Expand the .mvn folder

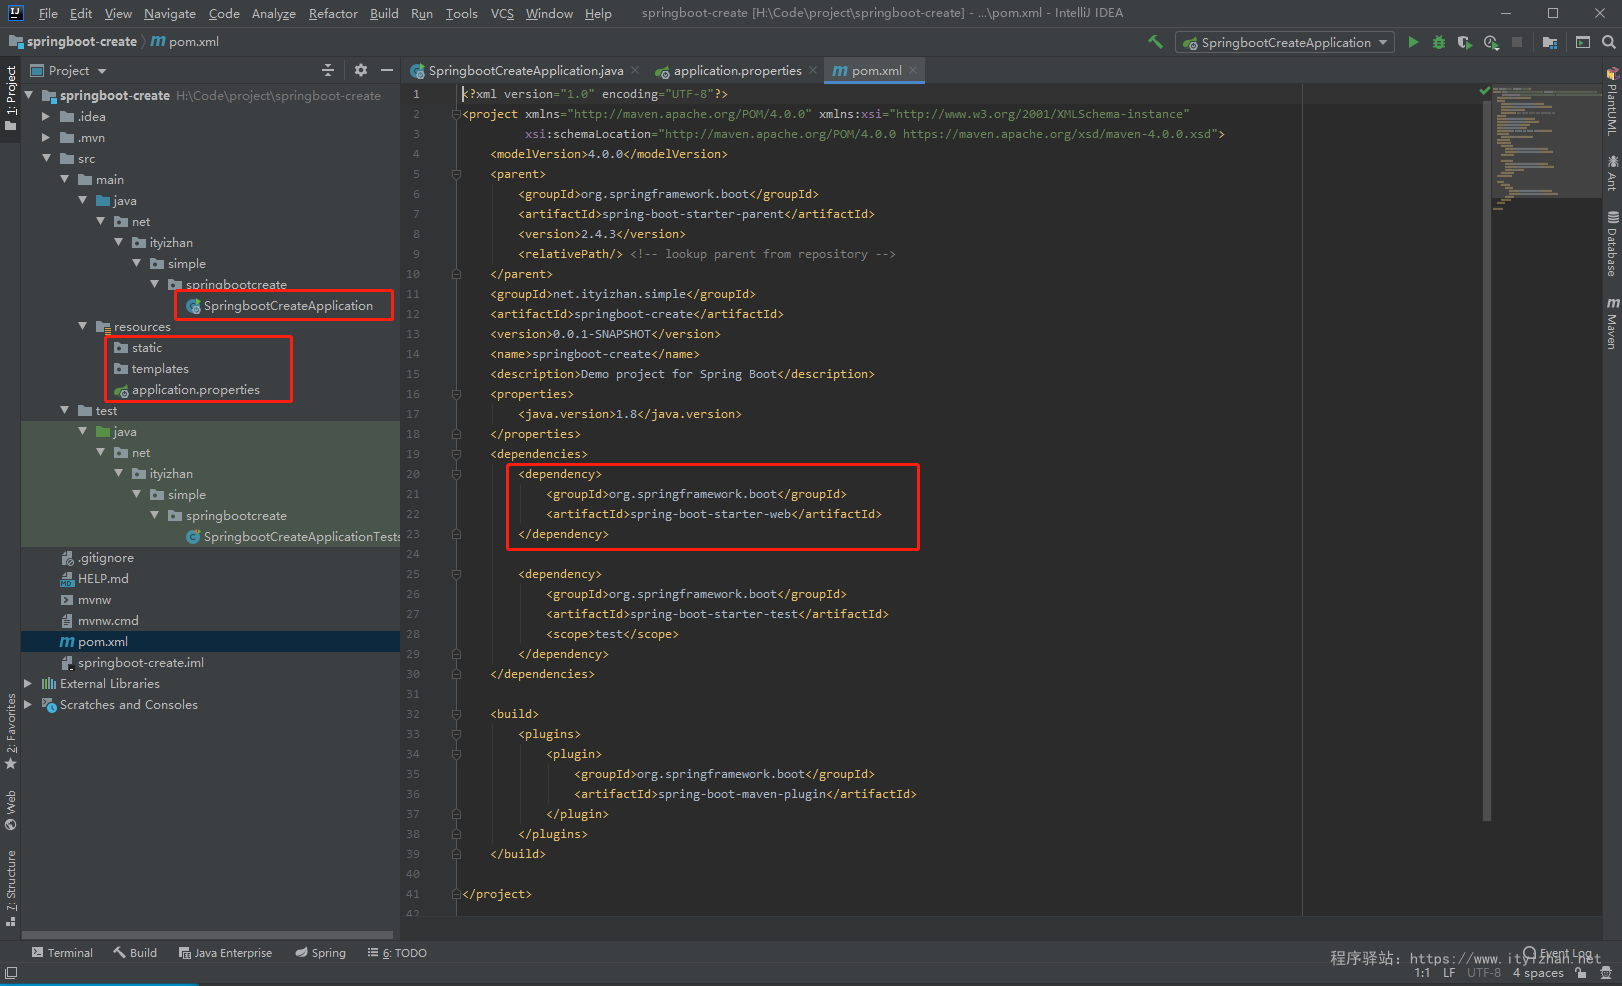coord(46,138)
